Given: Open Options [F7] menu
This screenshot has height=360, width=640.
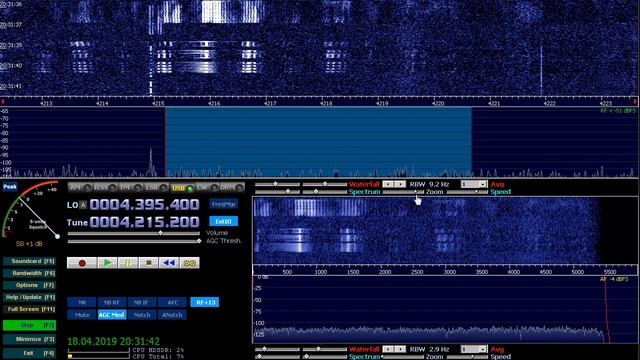Looking at the screenshot, I should [x=29, y=285].
